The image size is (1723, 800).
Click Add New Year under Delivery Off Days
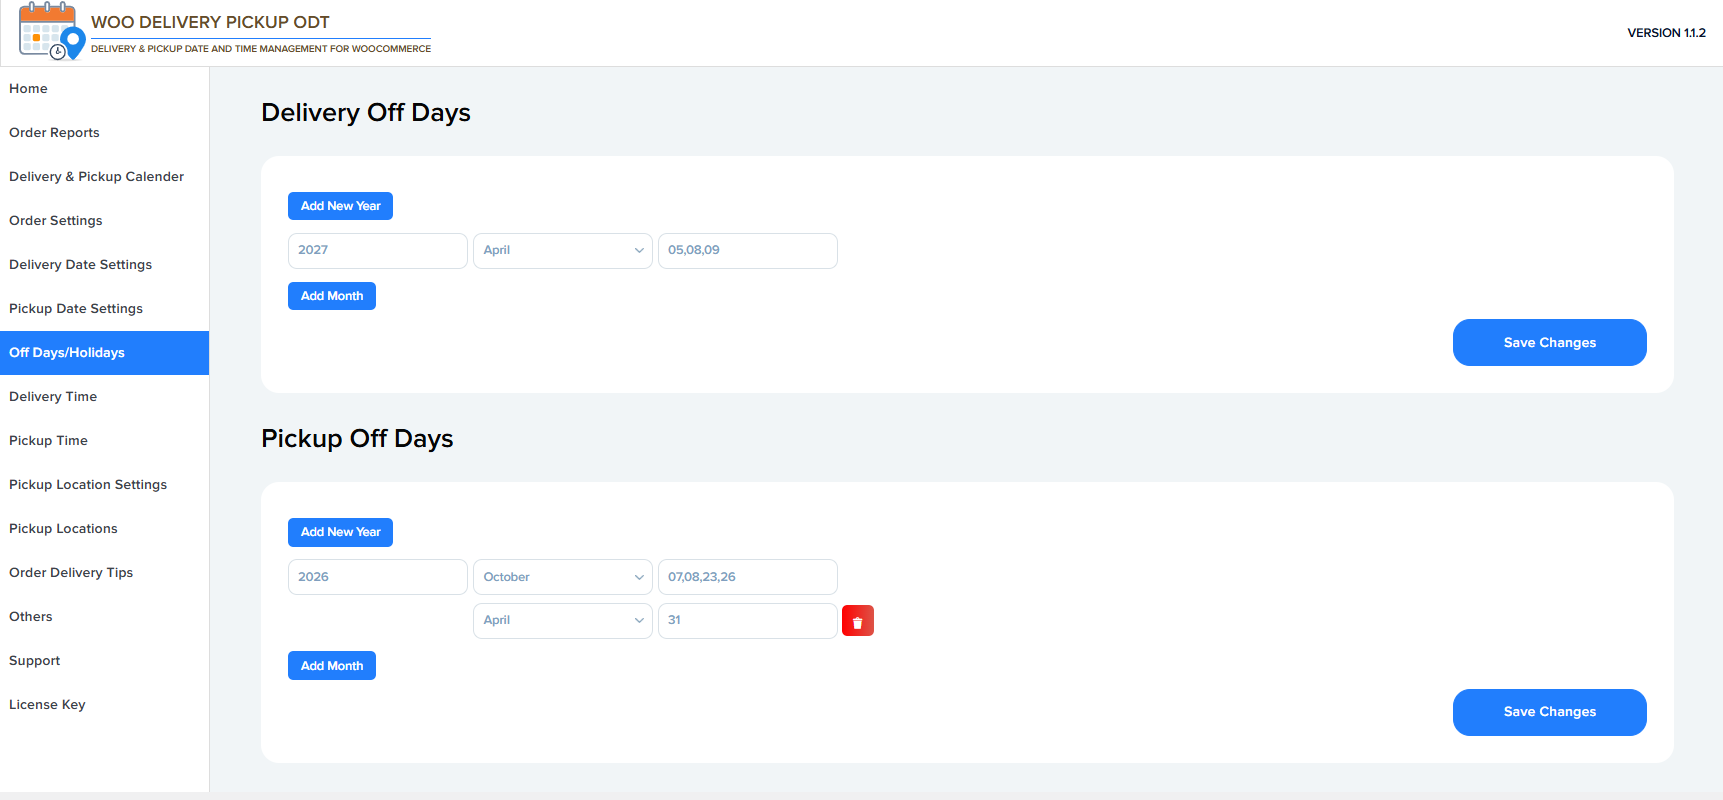point(340,206)
